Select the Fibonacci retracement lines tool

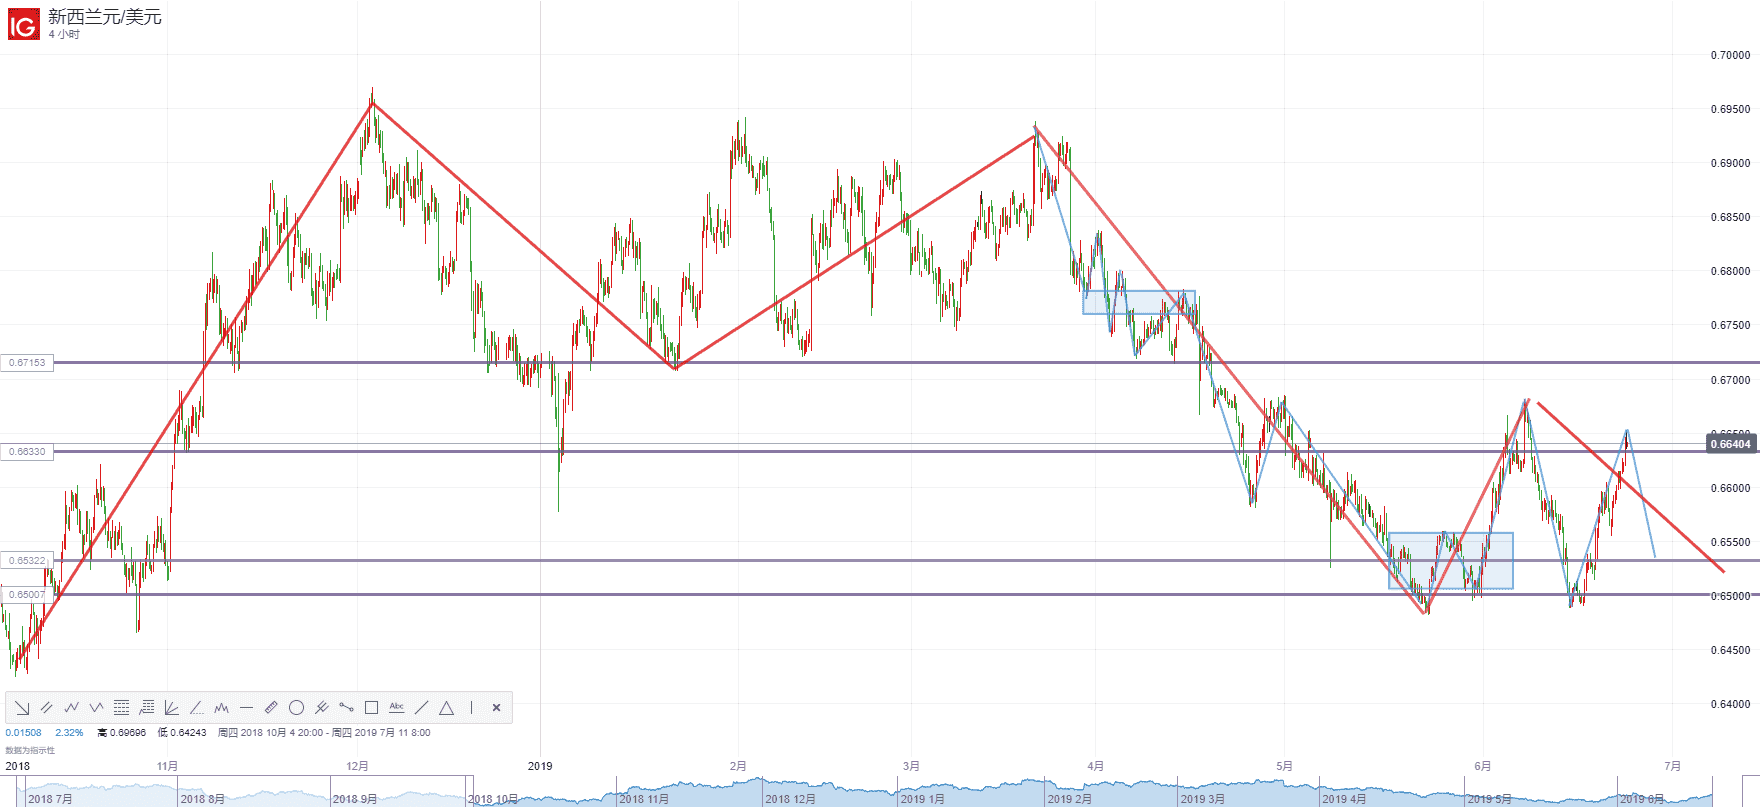[x=122, y=708]
